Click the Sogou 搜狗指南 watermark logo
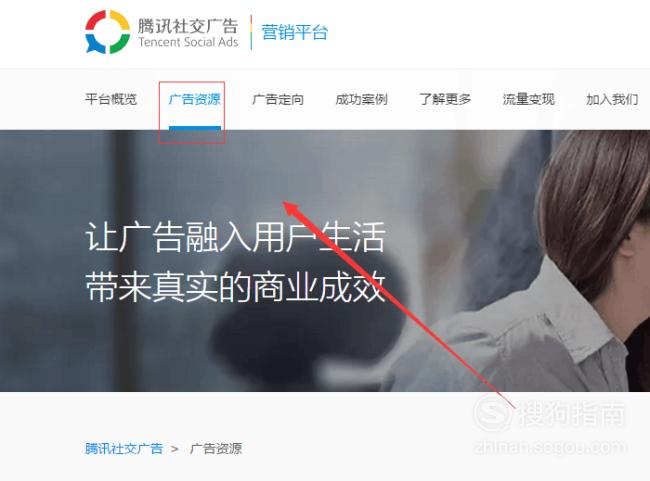 550,413
